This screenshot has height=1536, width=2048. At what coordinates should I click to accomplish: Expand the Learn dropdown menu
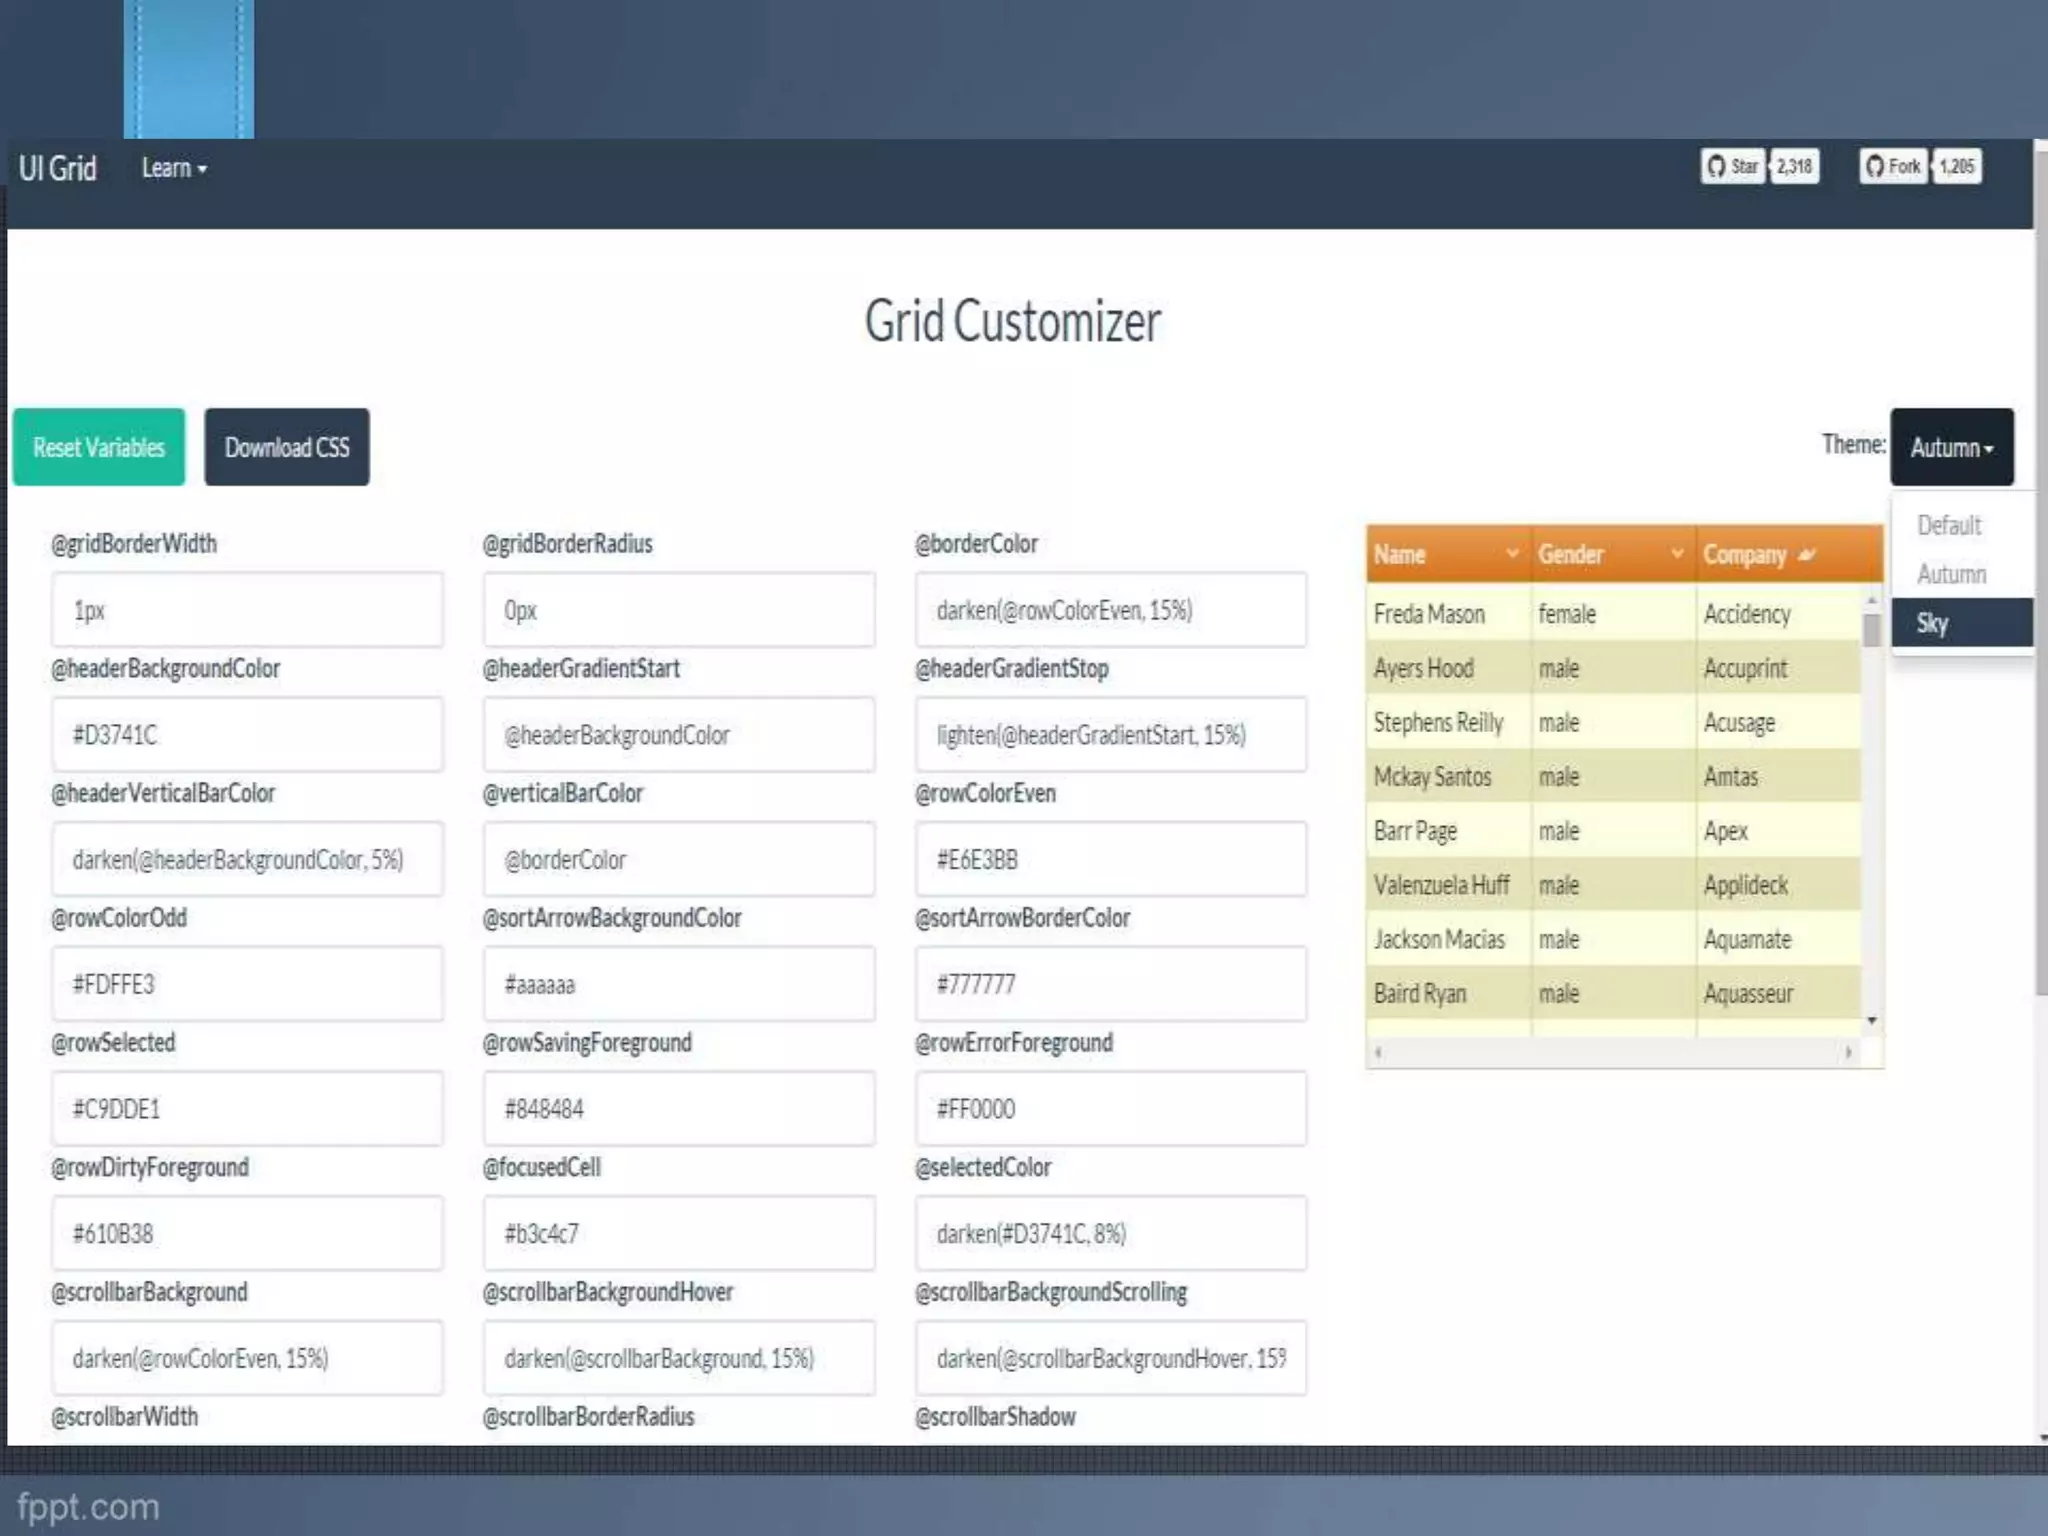tap(174, 168)
